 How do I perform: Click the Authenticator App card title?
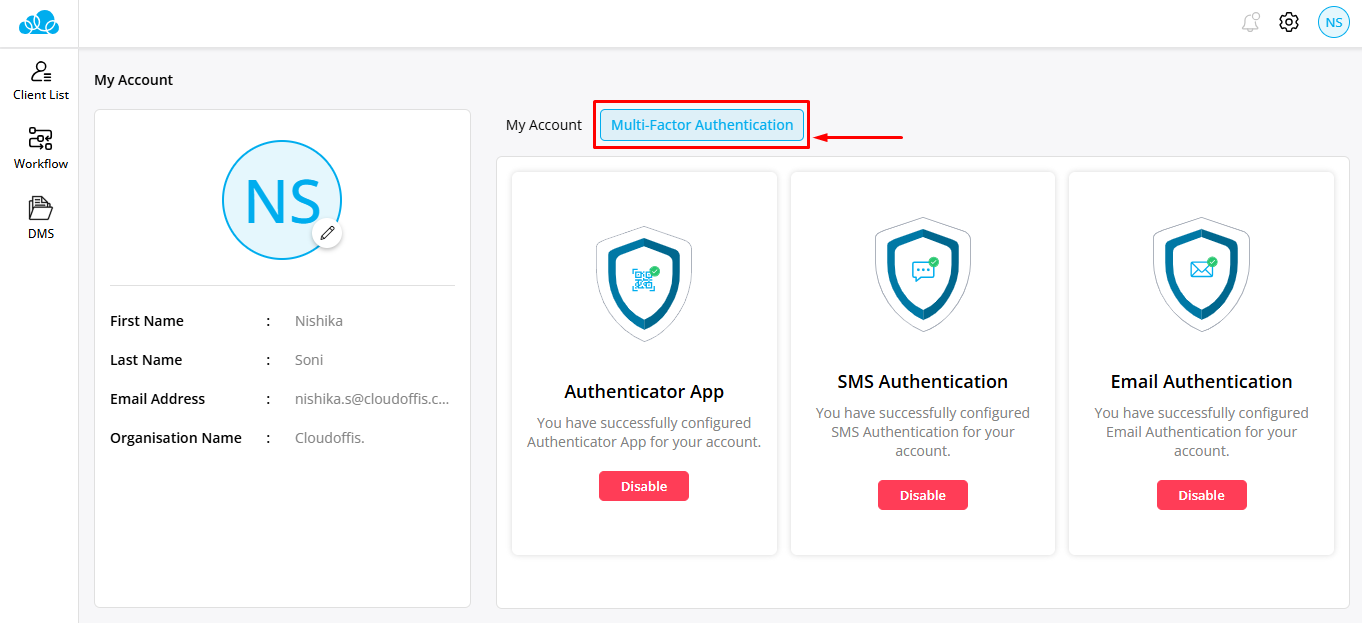(644, 391)
